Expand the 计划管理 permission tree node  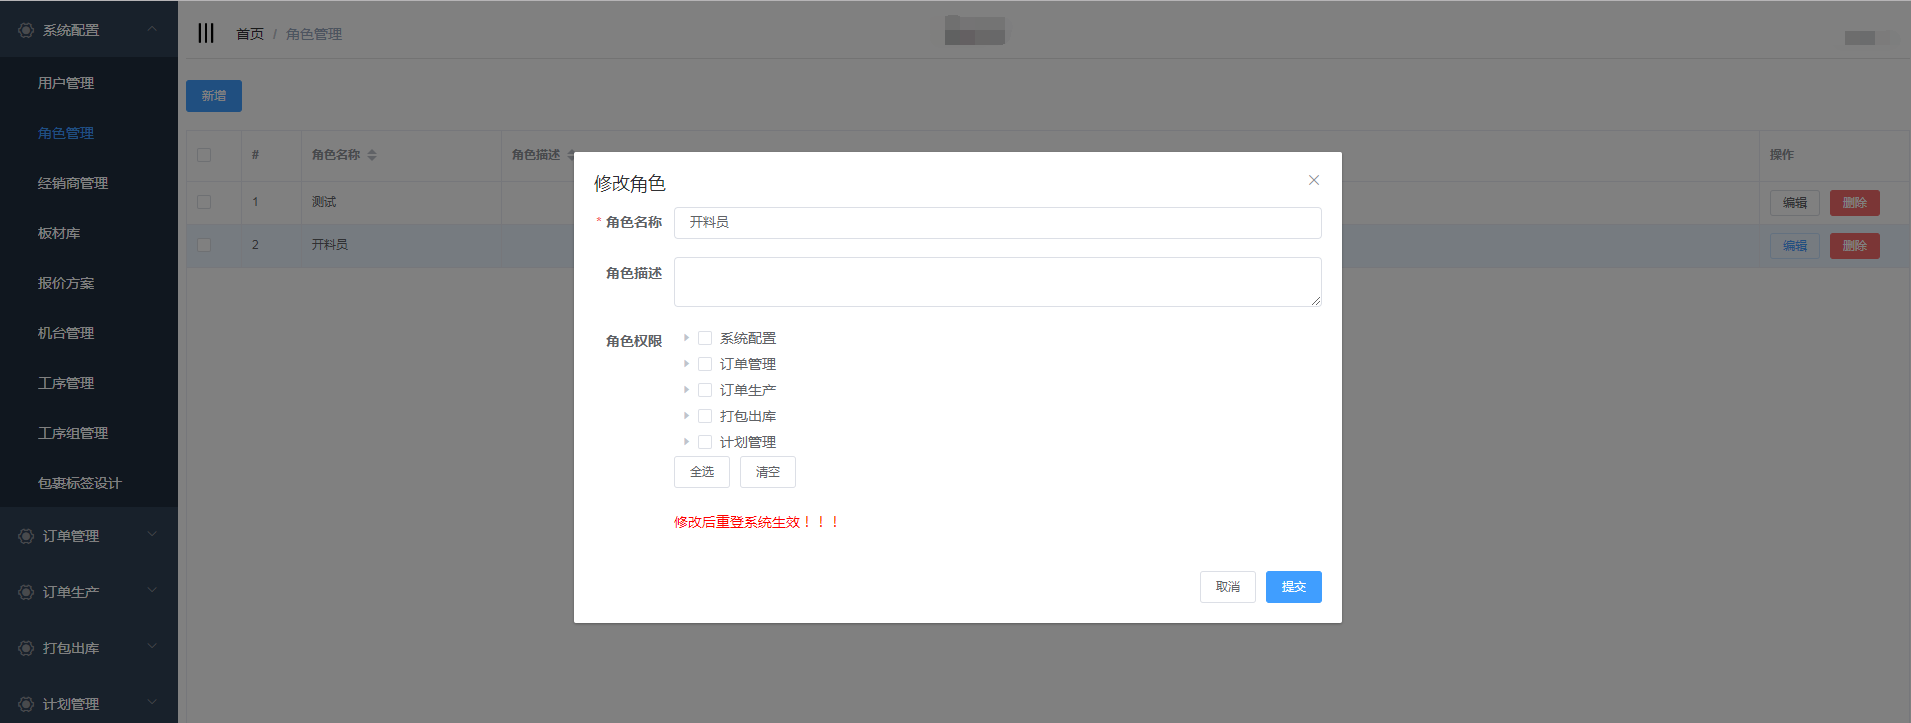[x=686, y=442]
